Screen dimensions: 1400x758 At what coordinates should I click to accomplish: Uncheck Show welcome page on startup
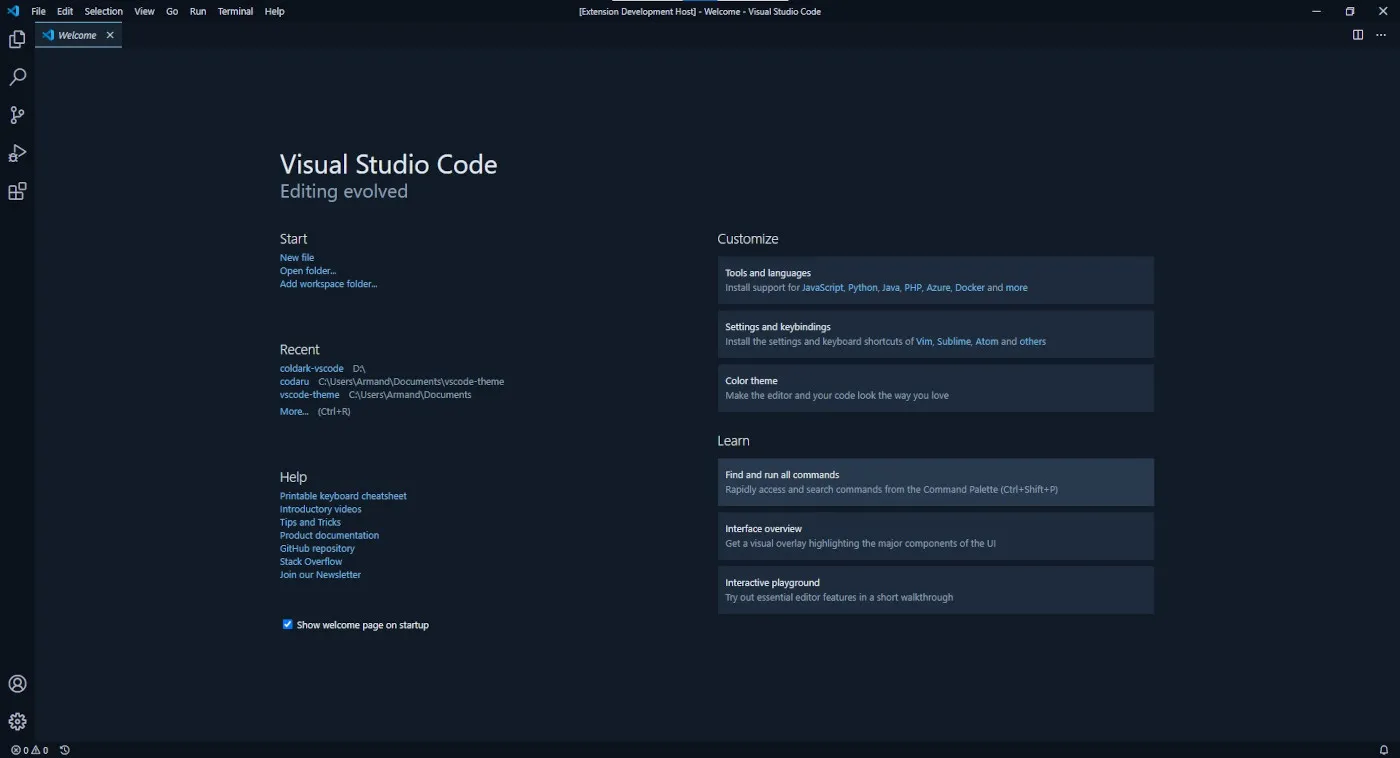[x=288, y=625]
